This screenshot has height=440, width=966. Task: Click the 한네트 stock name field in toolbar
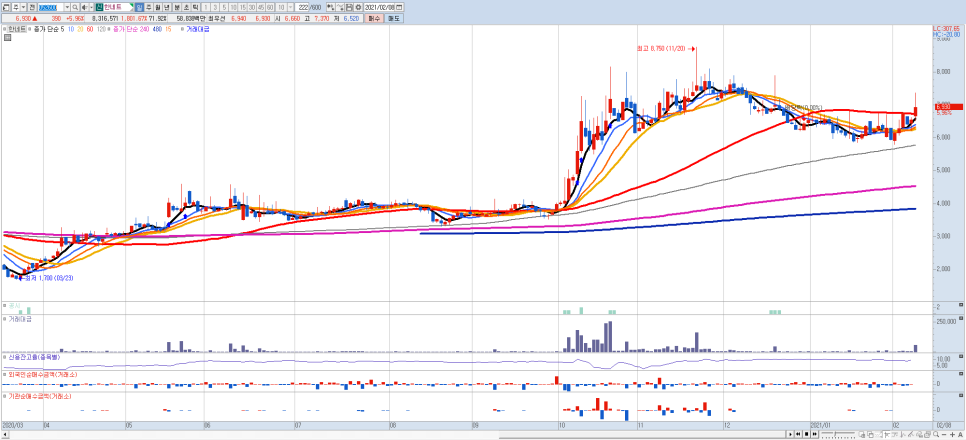tap(118, 7)
